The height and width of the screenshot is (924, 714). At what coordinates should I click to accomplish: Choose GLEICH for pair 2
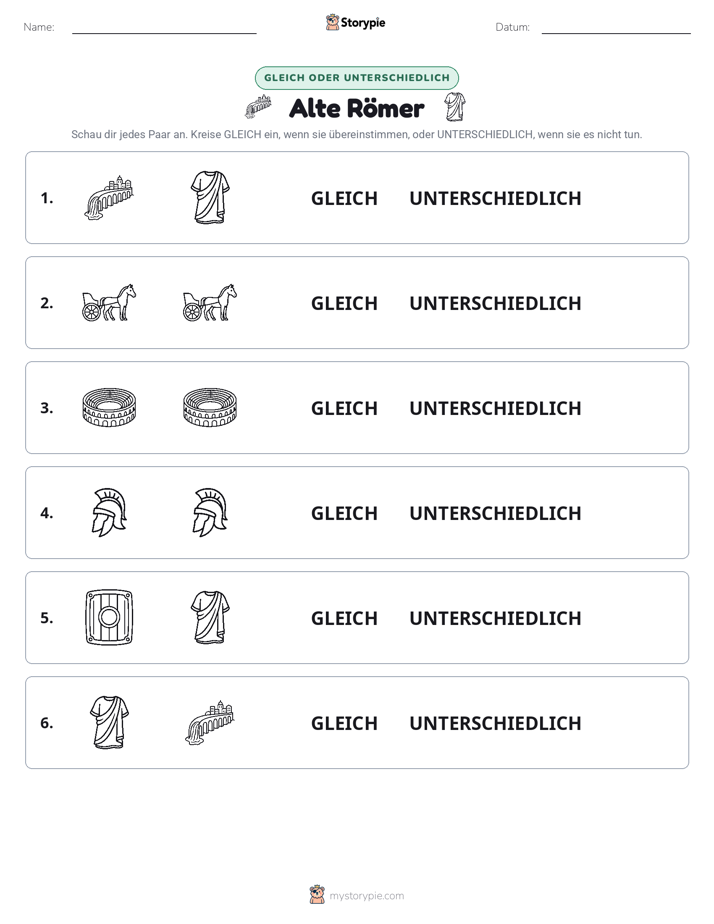(x=344, y=303)
